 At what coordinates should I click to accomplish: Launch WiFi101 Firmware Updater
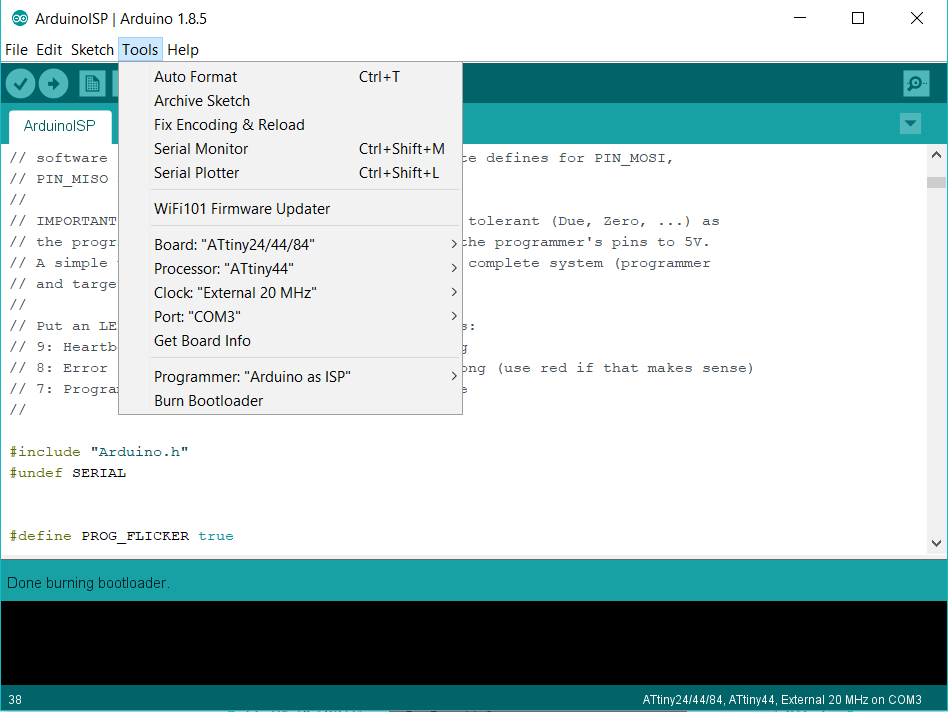290,209
